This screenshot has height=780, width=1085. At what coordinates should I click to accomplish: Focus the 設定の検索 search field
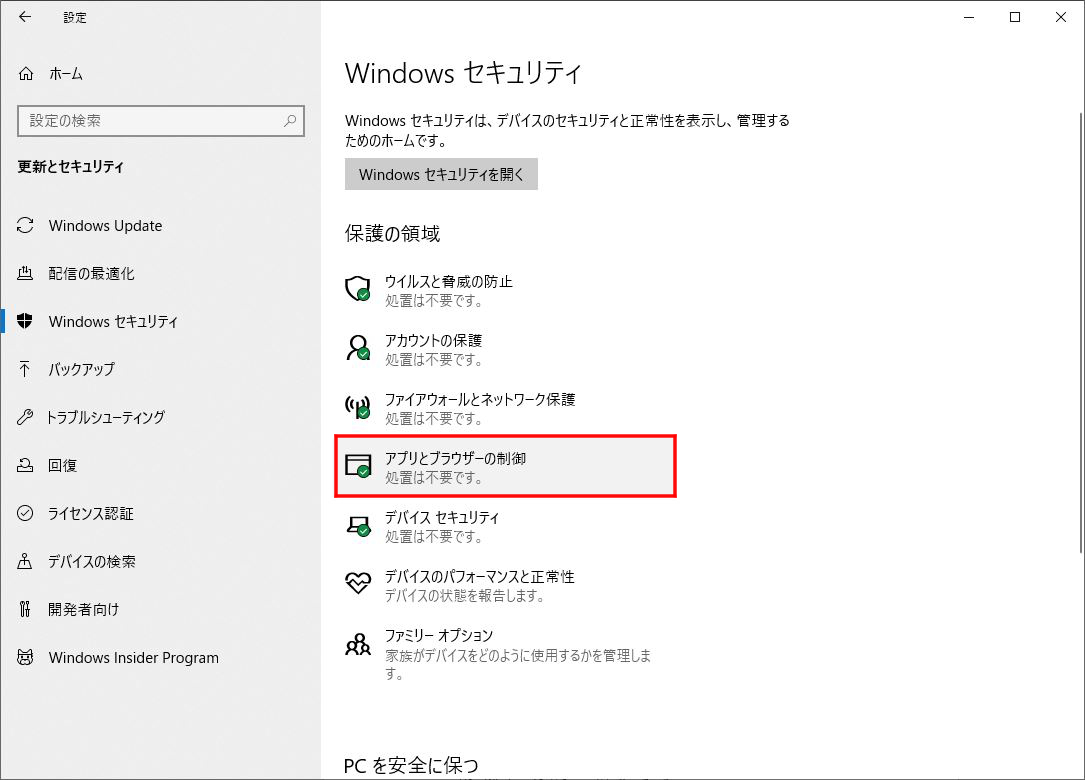[x=161, y=120]
